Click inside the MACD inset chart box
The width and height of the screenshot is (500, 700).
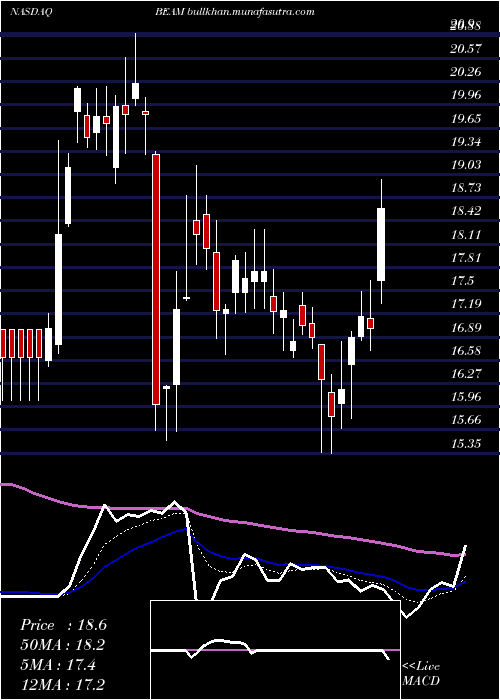[275, 650]
